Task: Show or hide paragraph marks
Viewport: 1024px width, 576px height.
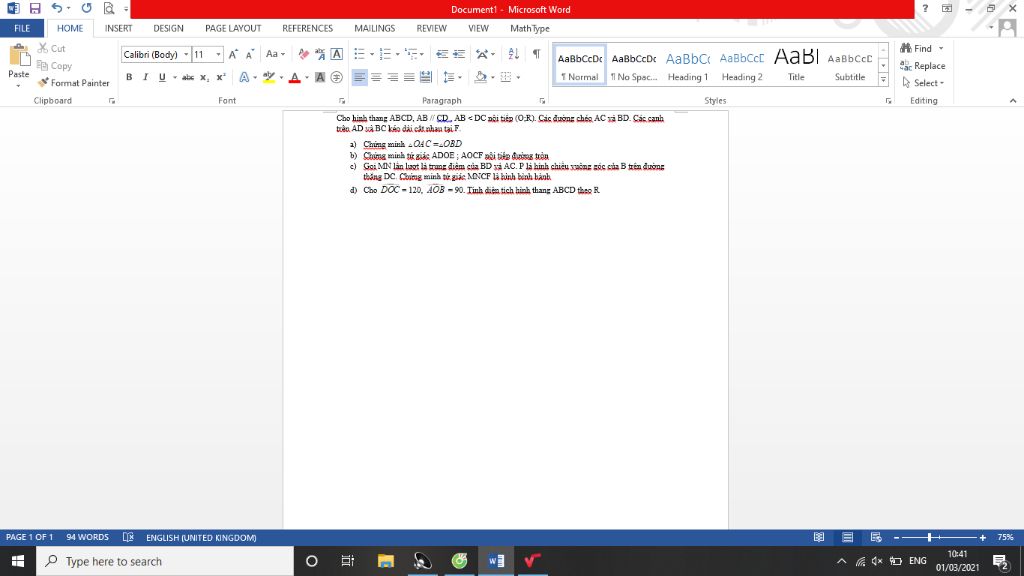Action: point(536,54)
